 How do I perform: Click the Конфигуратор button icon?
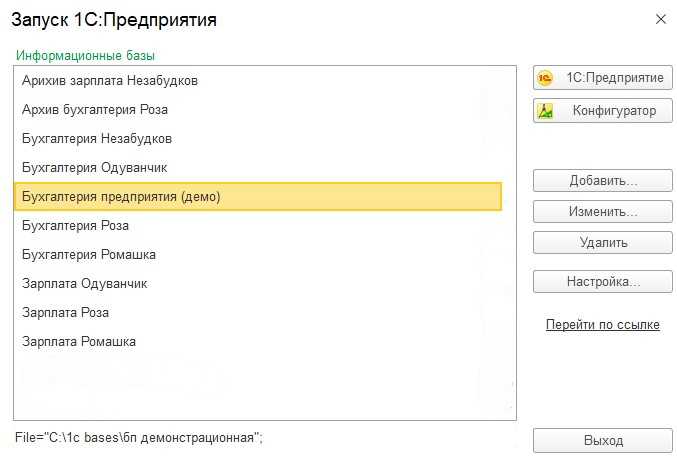[545, 111]
